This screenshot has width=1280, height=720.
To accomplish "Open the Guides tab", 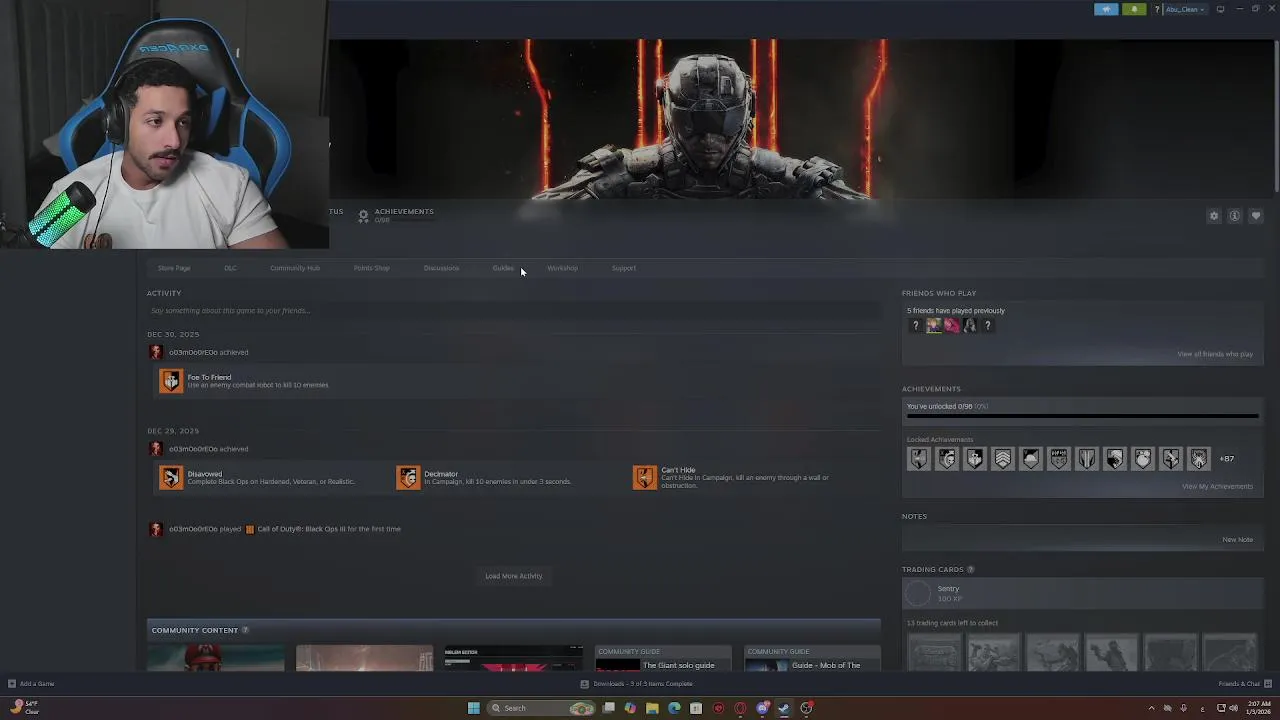I will click(x=503, y=268).
